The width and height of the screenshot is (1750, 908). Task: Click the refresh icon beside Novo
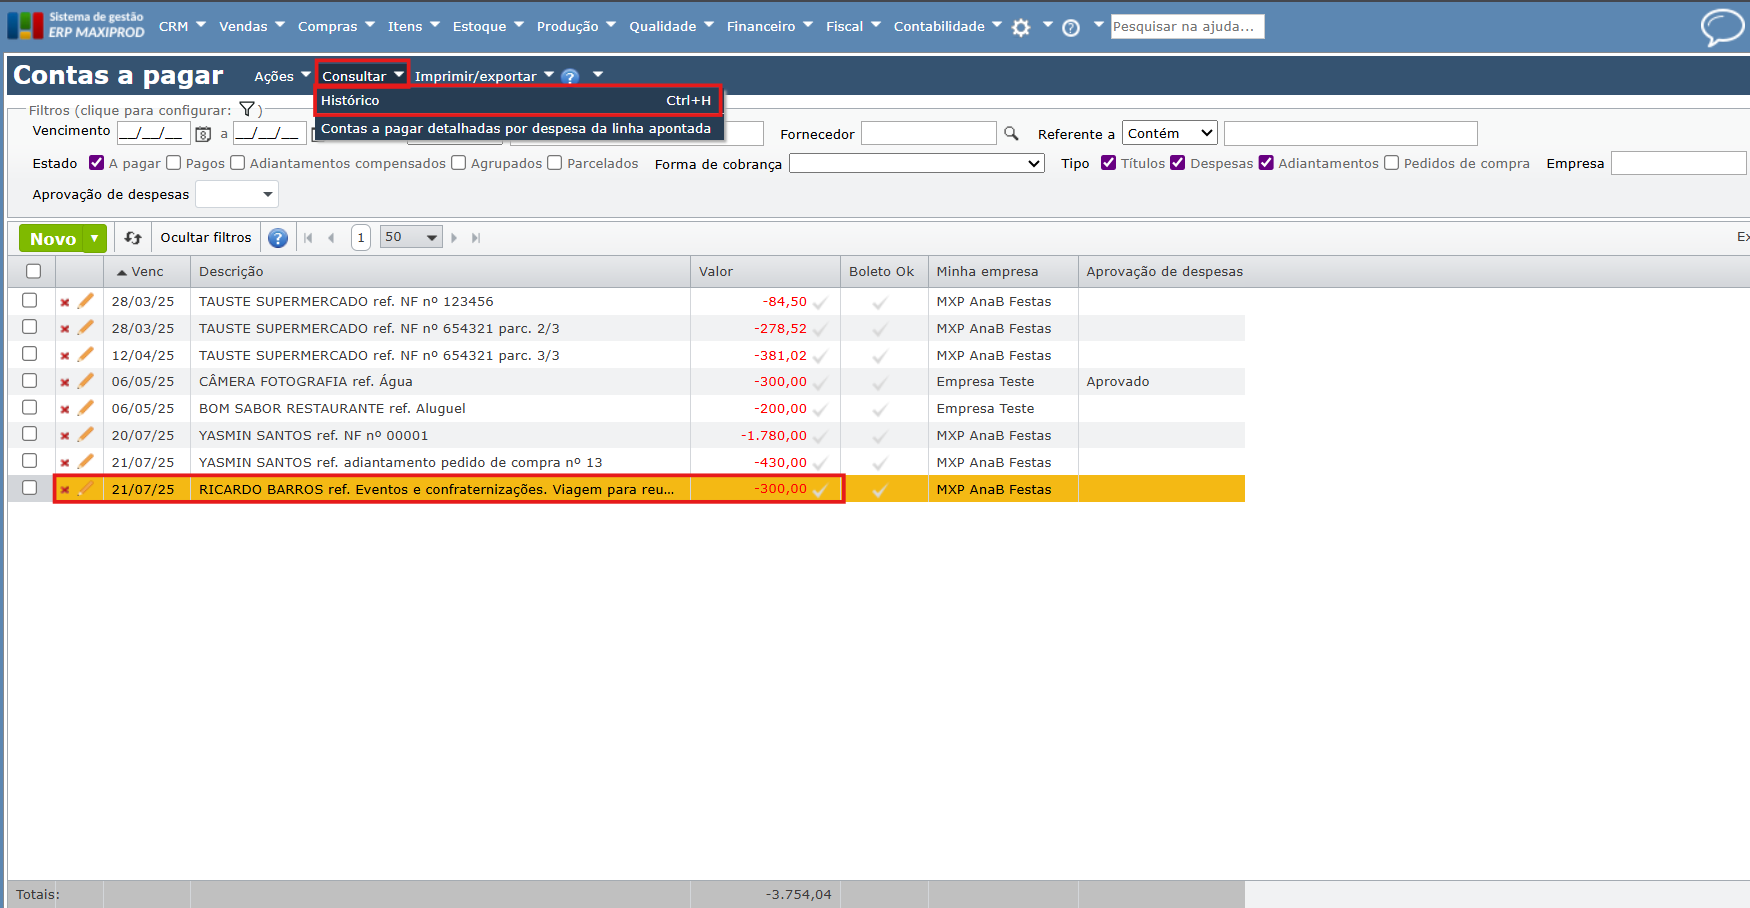[x=133, y=238]
